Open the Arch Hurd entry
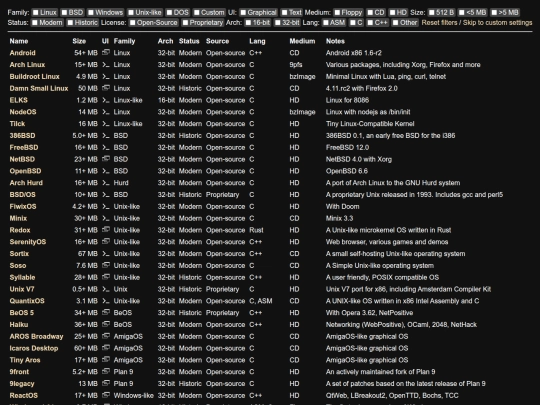 click(26, 183)
